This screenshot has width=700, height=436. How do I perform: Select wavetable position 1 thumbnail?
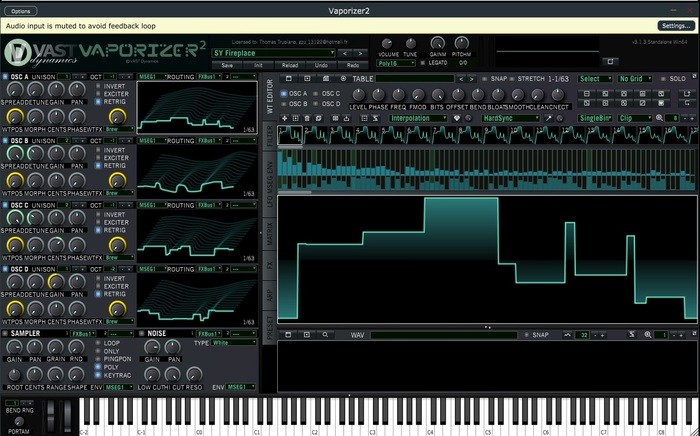(290, 135)
